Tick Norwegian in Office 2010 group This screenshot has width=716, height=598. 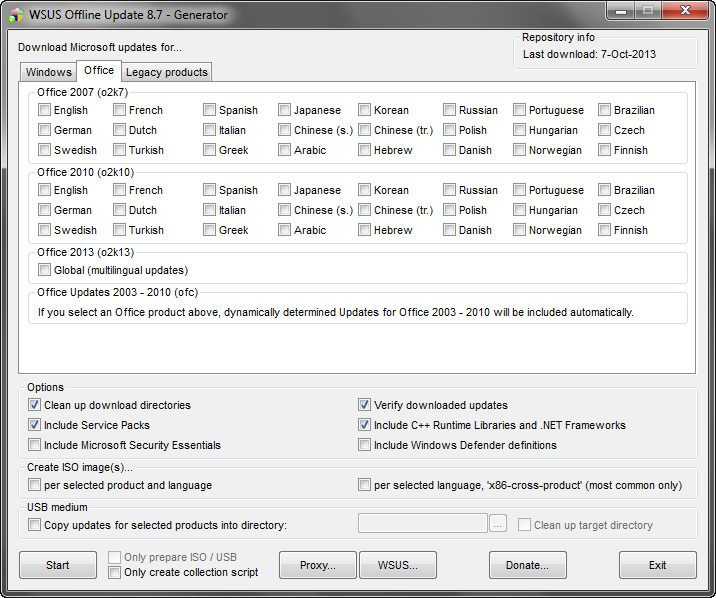pos(519,230)
